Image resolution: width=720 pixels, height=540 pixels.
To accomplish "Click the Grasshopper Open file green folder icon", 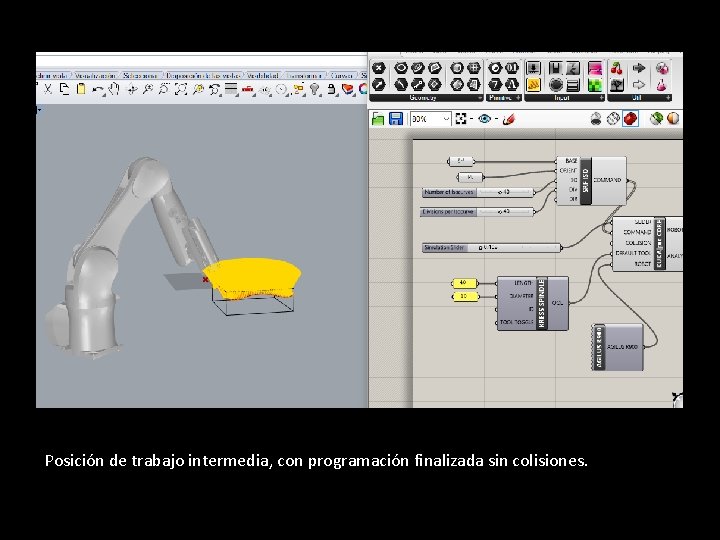I will click(x=378, y=119).
